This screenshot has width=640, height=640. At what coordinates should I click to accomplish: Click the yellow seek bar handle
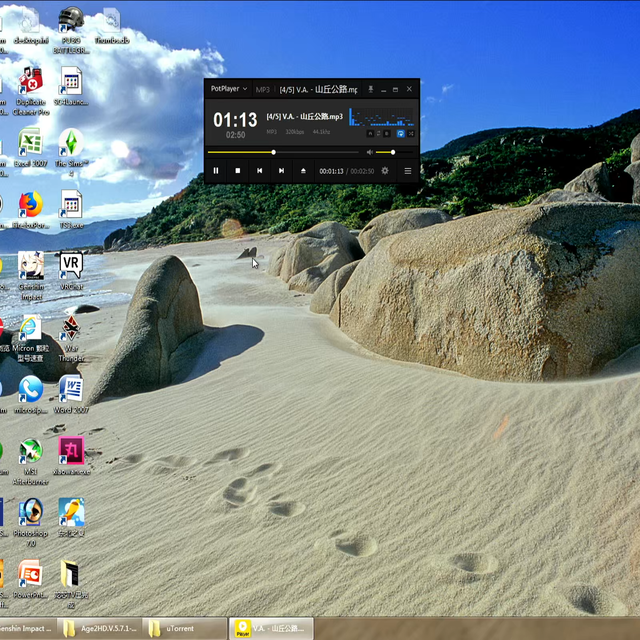[274, 152]
